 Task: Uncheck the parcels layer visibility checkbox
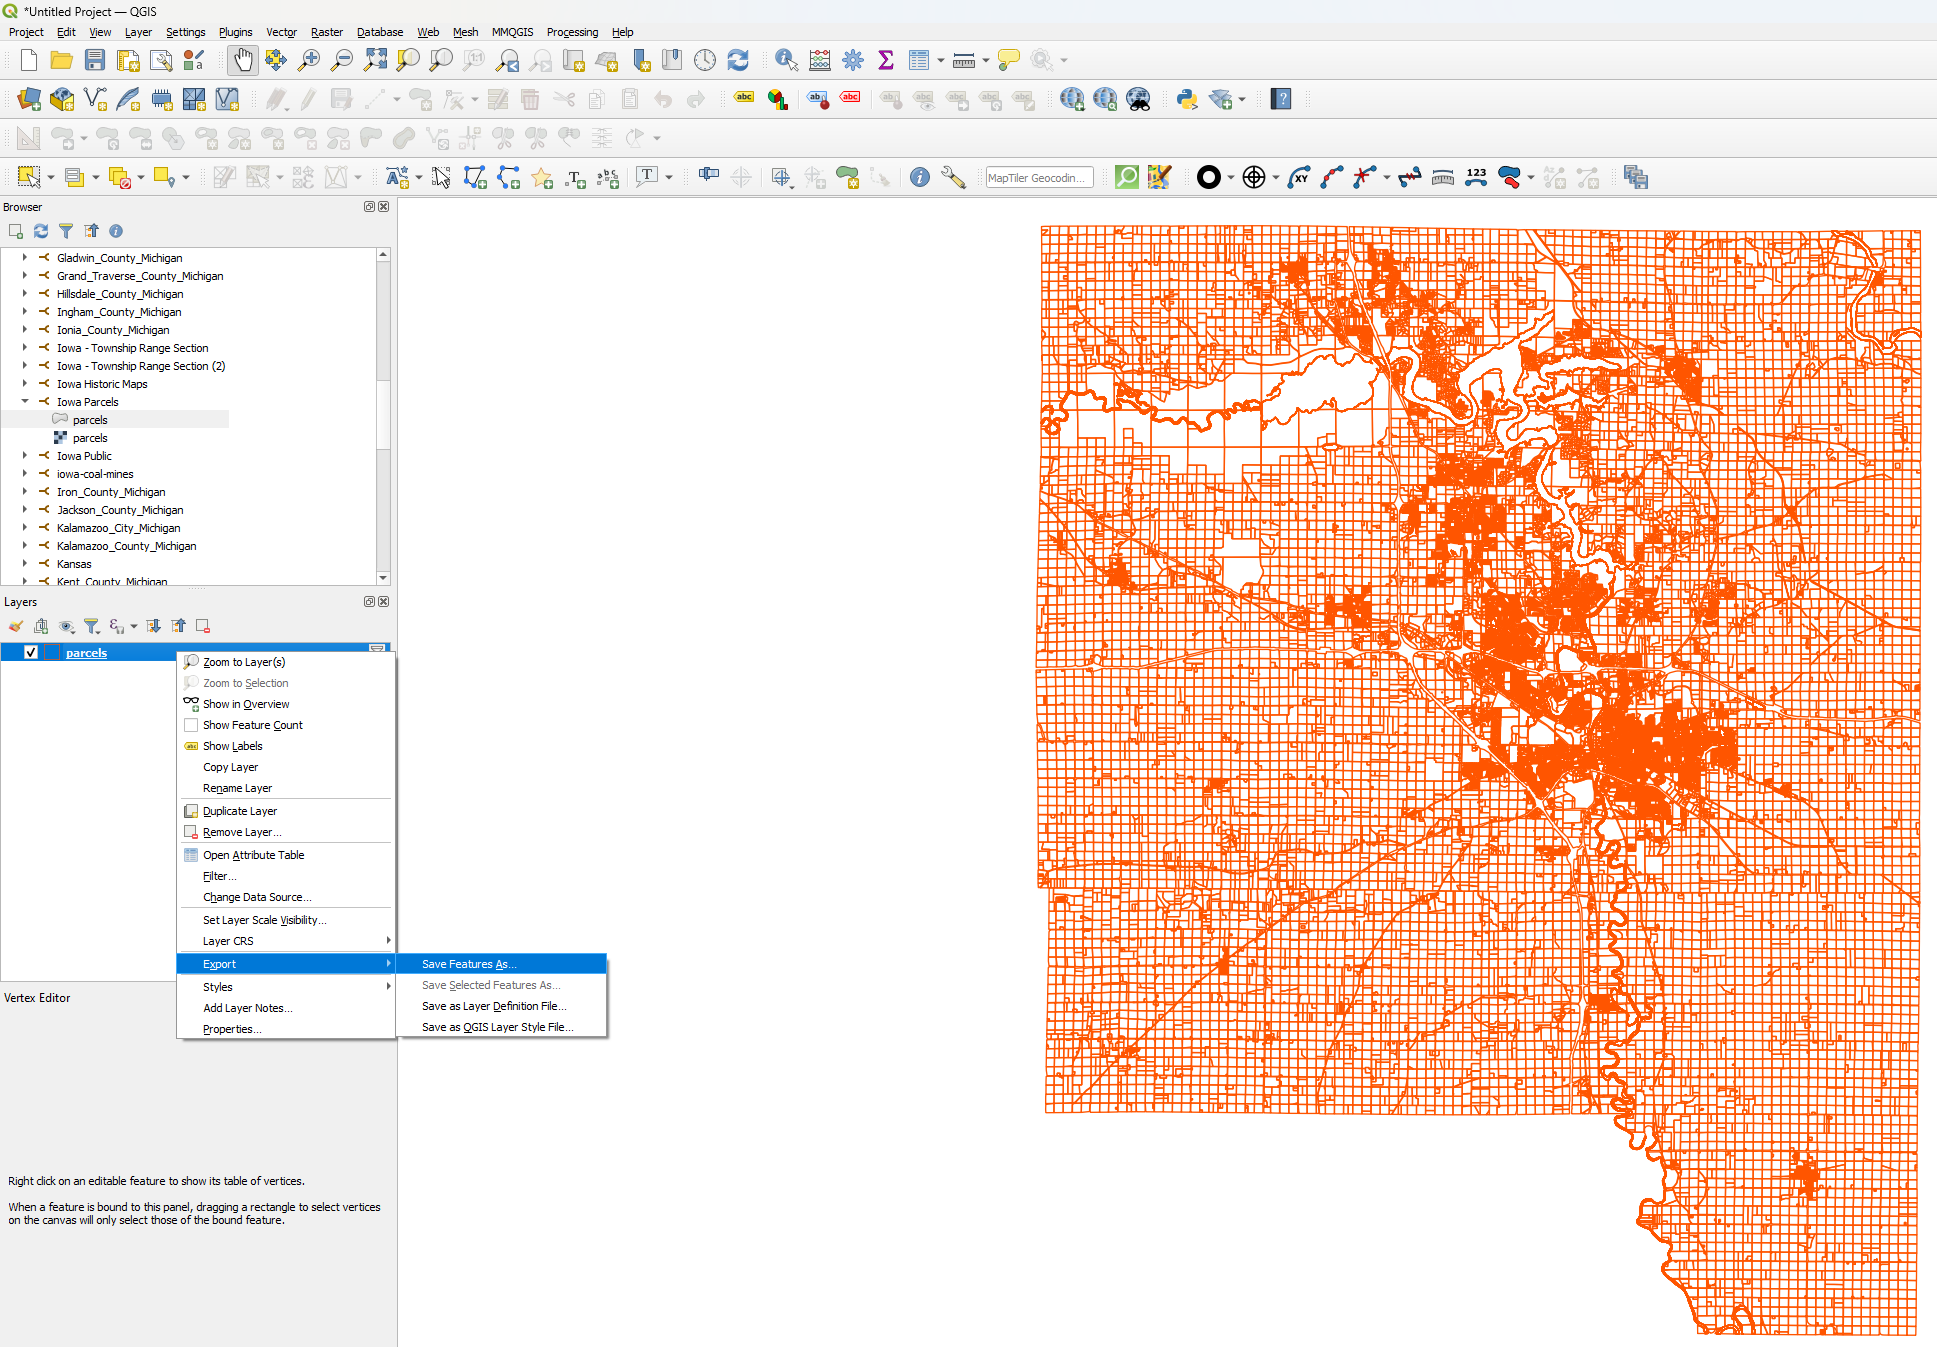(x=31, y=653)
